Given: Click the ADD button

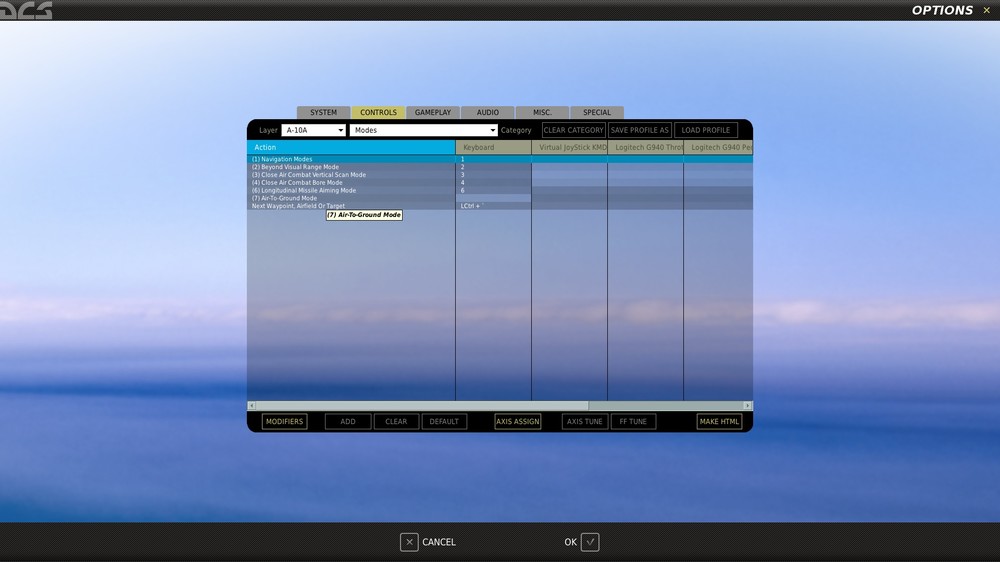Looking at the screenshot, I should 348,422.
